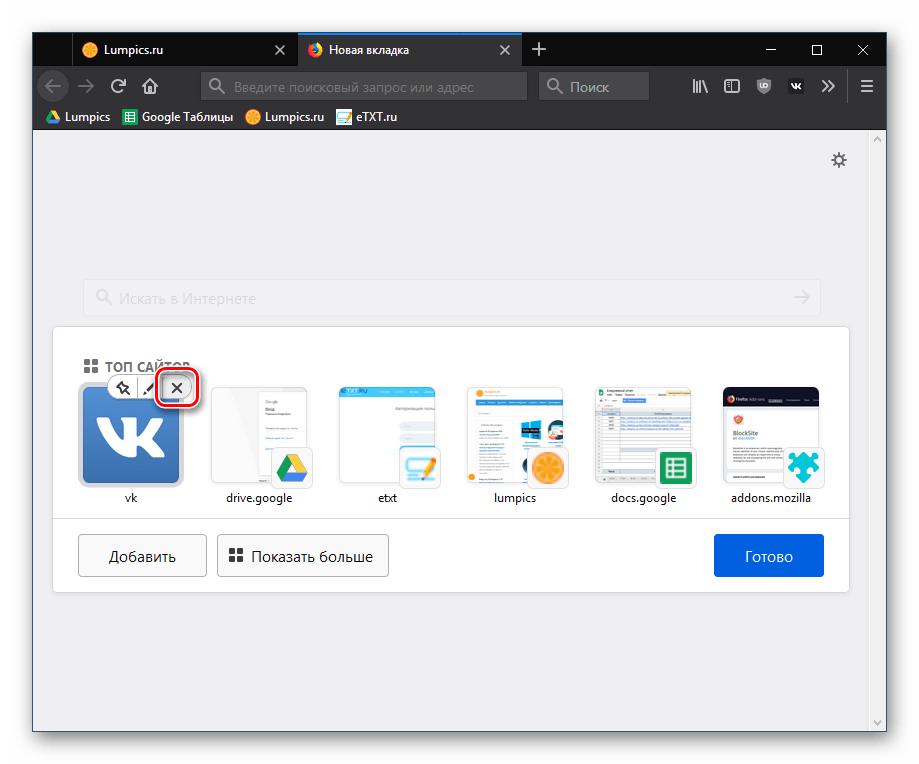Image resolution: width=919 pixels, height=764 pixels.
Task: Switch to the Lumpics.ru tab
Action: coord(170,50)
